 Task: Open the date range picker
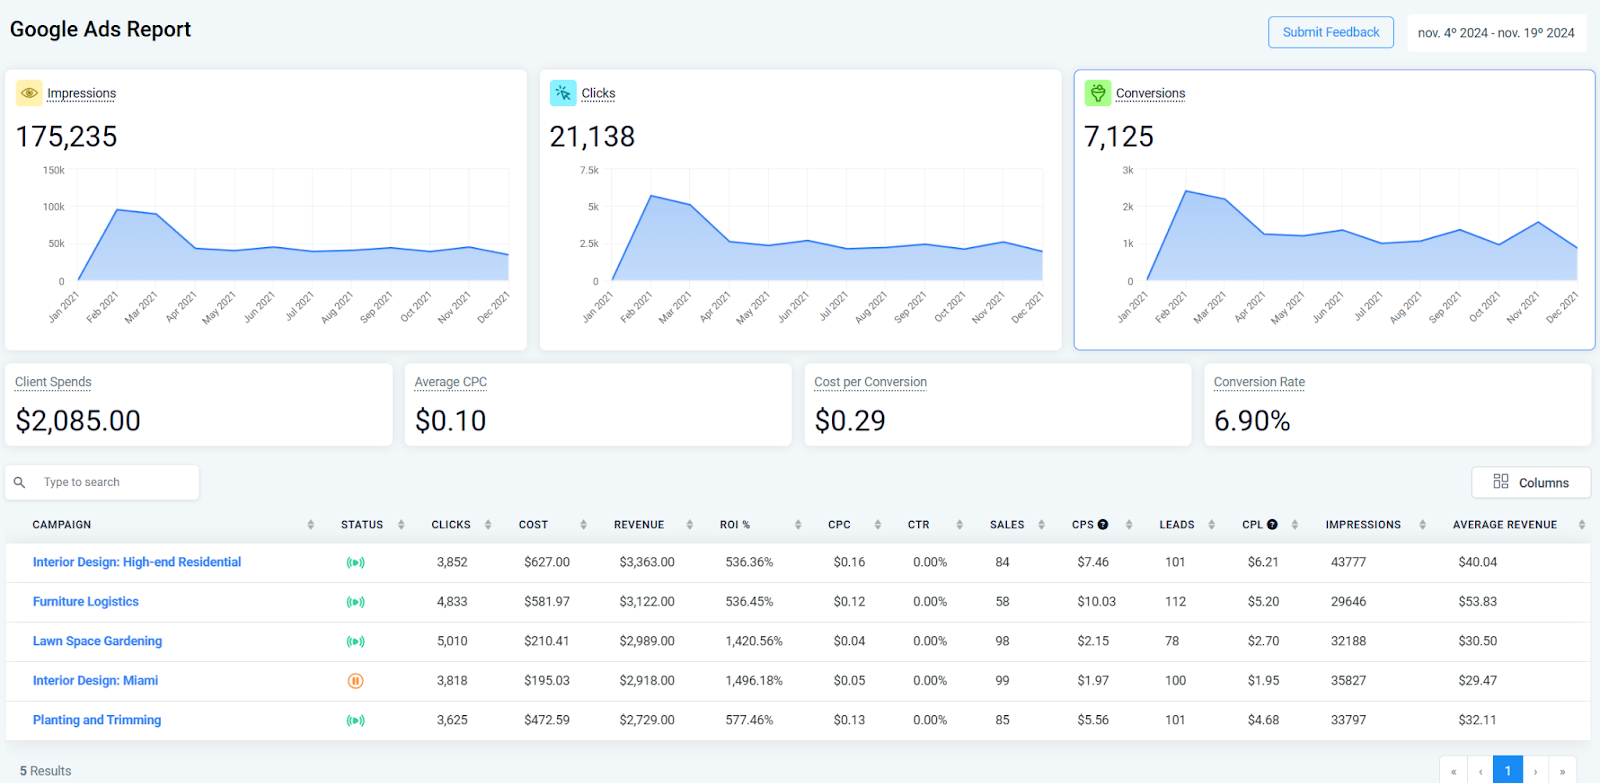click(x=1496, y=33)
